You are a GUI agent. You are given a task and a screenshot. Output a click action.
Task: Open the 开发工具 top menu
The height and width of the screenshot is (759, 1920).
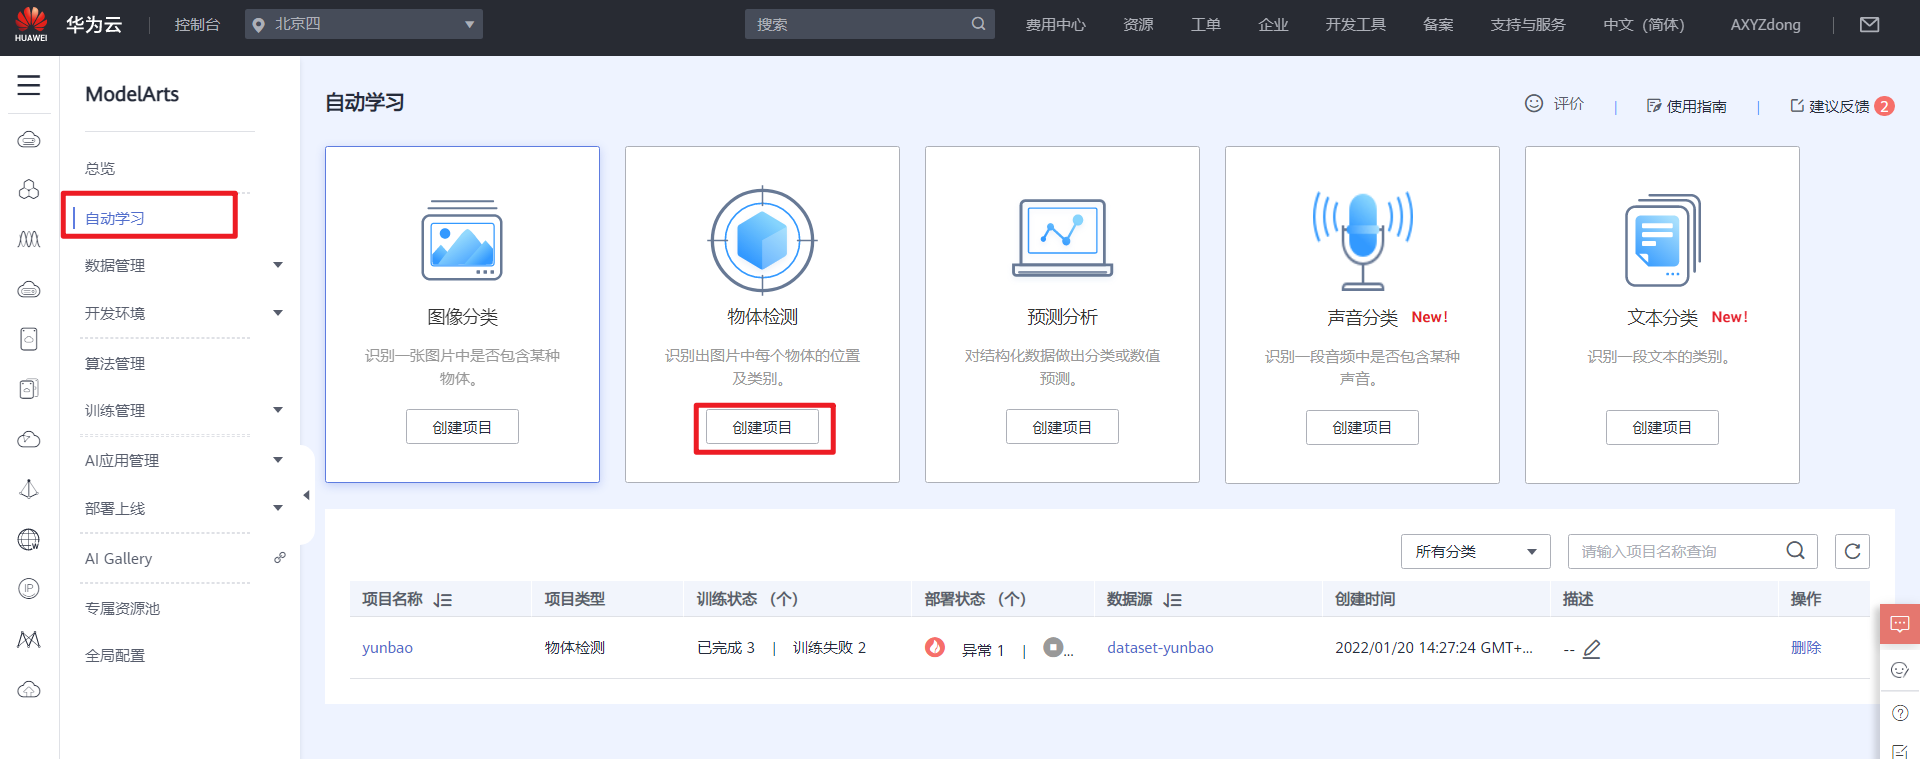click(1356, 25)
